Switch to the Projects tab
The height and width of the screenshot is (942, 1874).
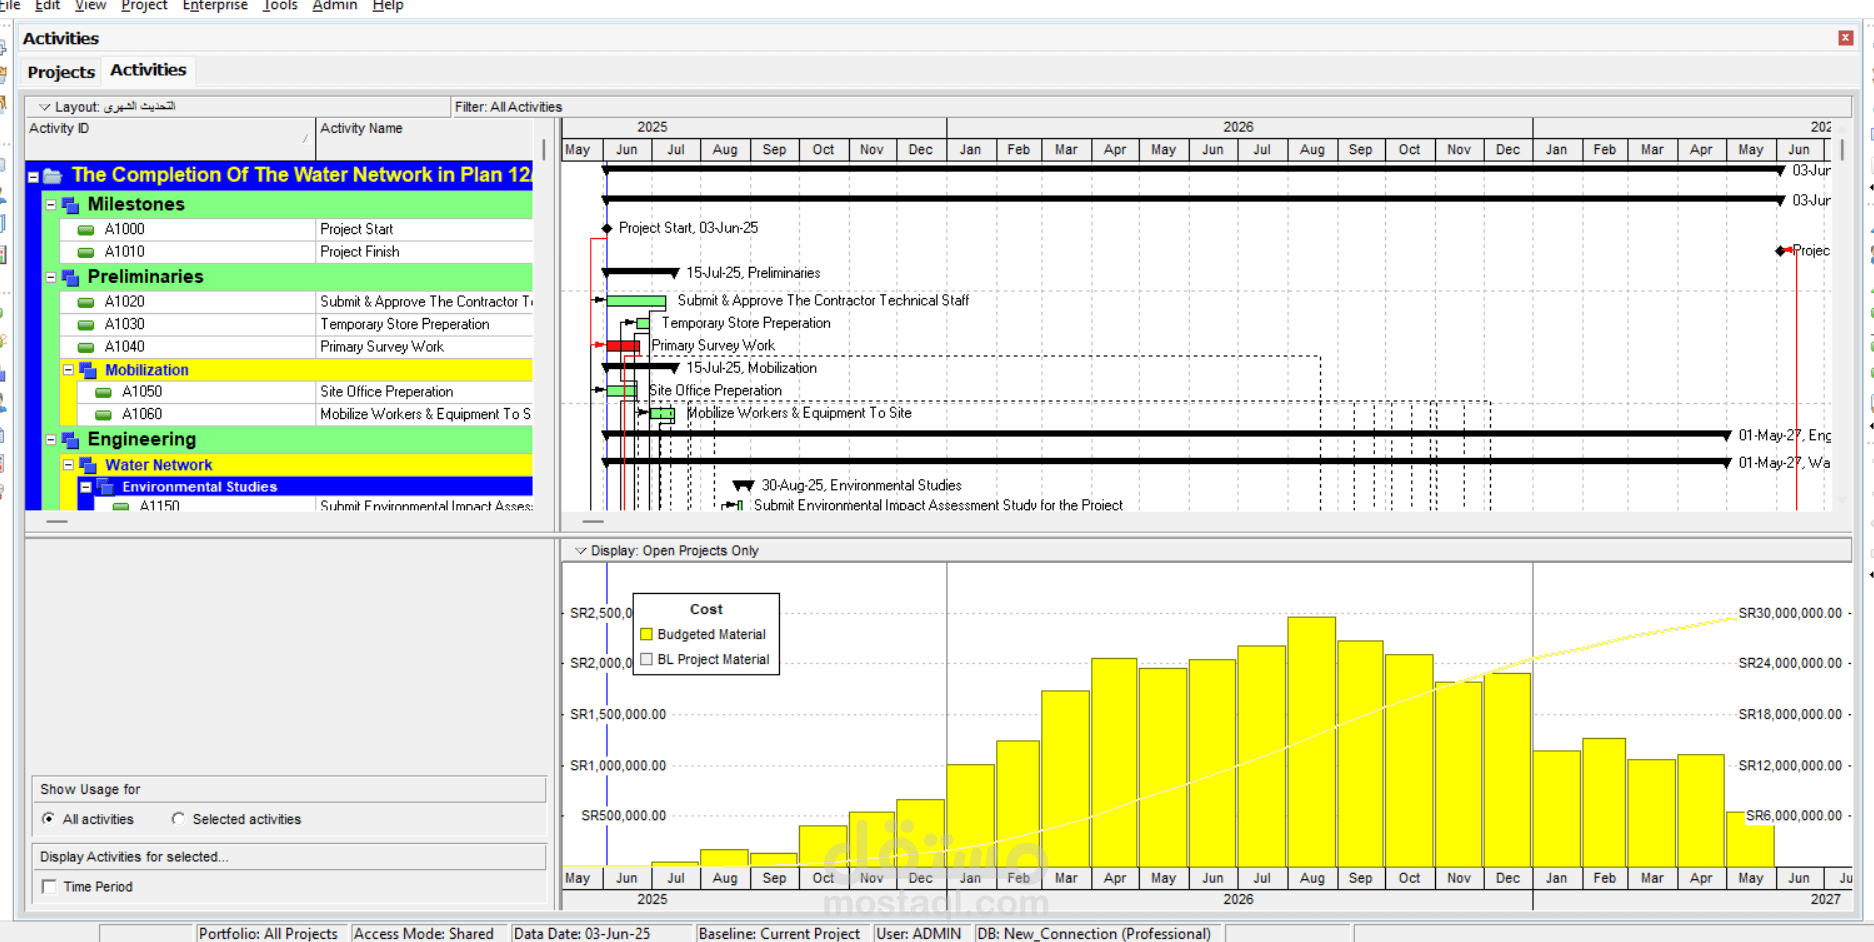click(x=61, y=72)
